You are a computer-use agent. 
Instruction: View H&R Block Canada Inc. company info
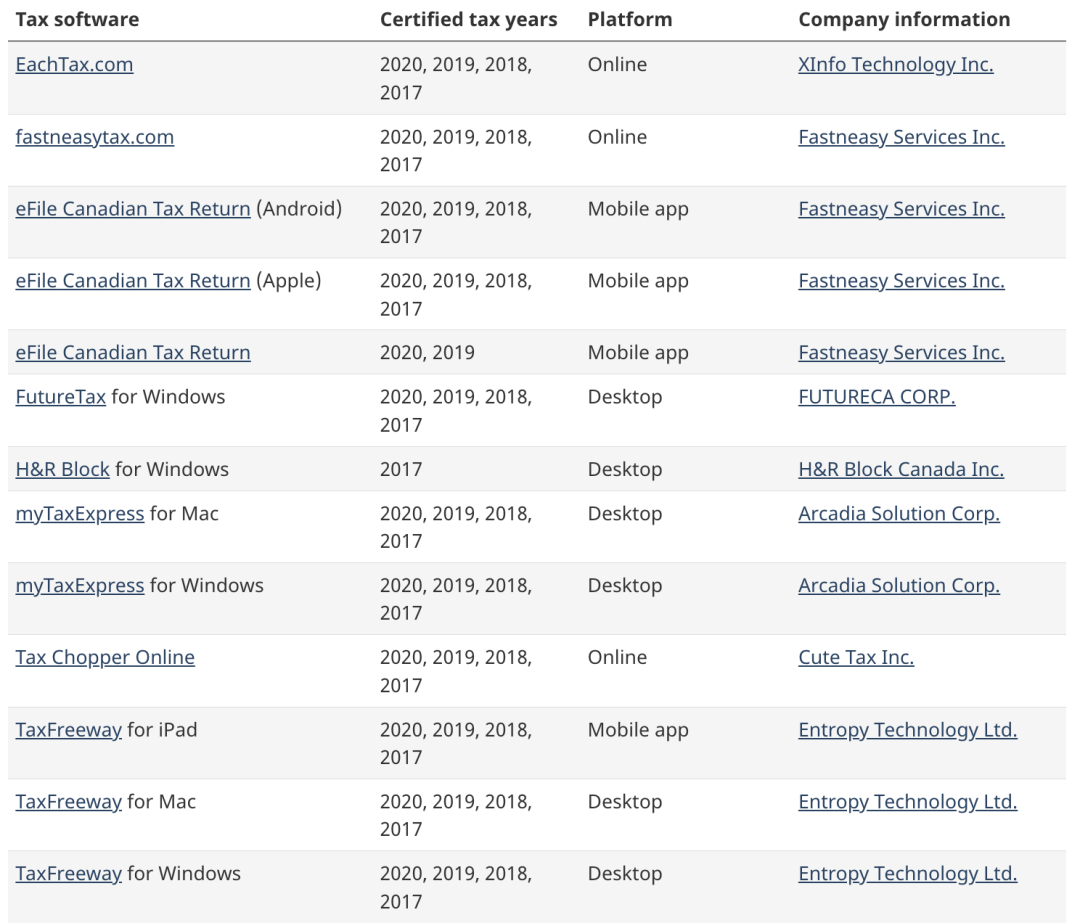point(900,469)
